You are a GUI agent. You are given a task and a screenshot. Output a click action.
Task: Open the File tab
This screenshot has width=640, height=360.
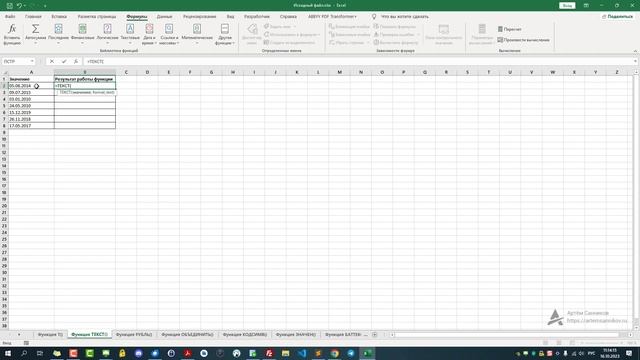pyautogui.click(x=10, y=16)
